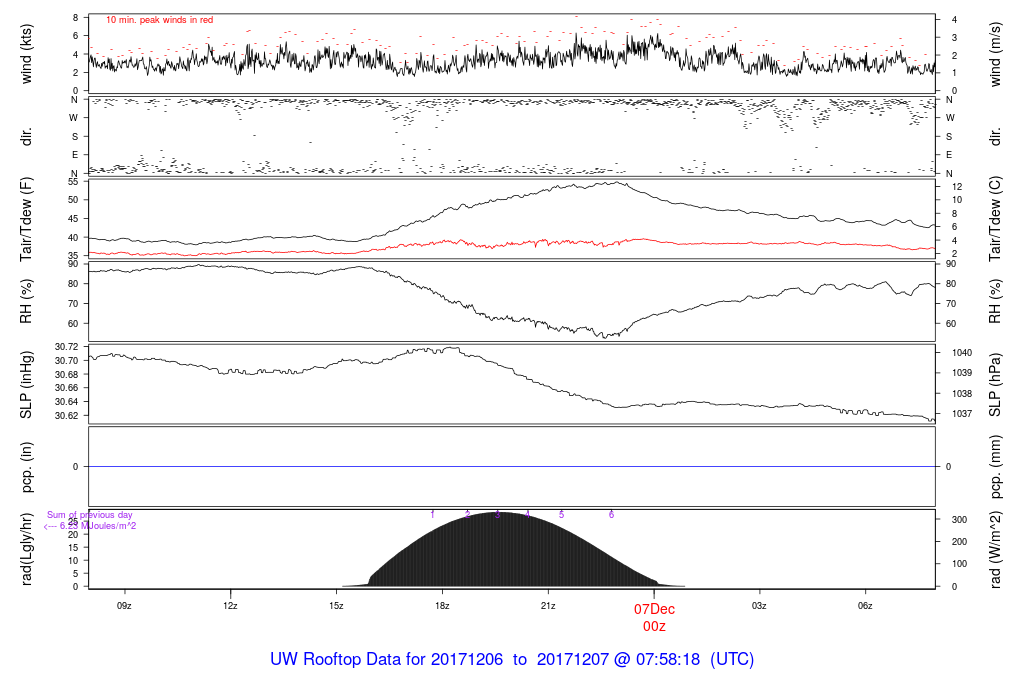Click the '6.23 MJoules/m^2' value annotation

(98, 526)
